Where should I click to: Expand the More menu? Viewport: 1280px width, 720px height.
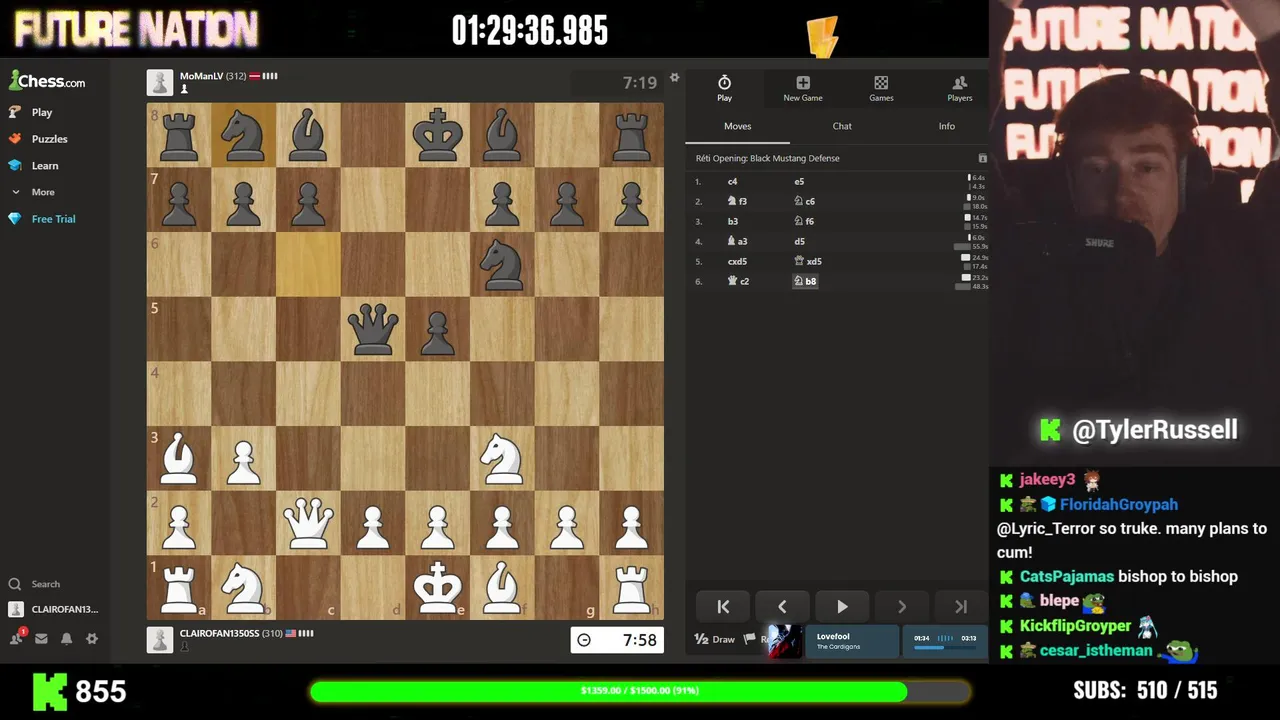point(32,192)
